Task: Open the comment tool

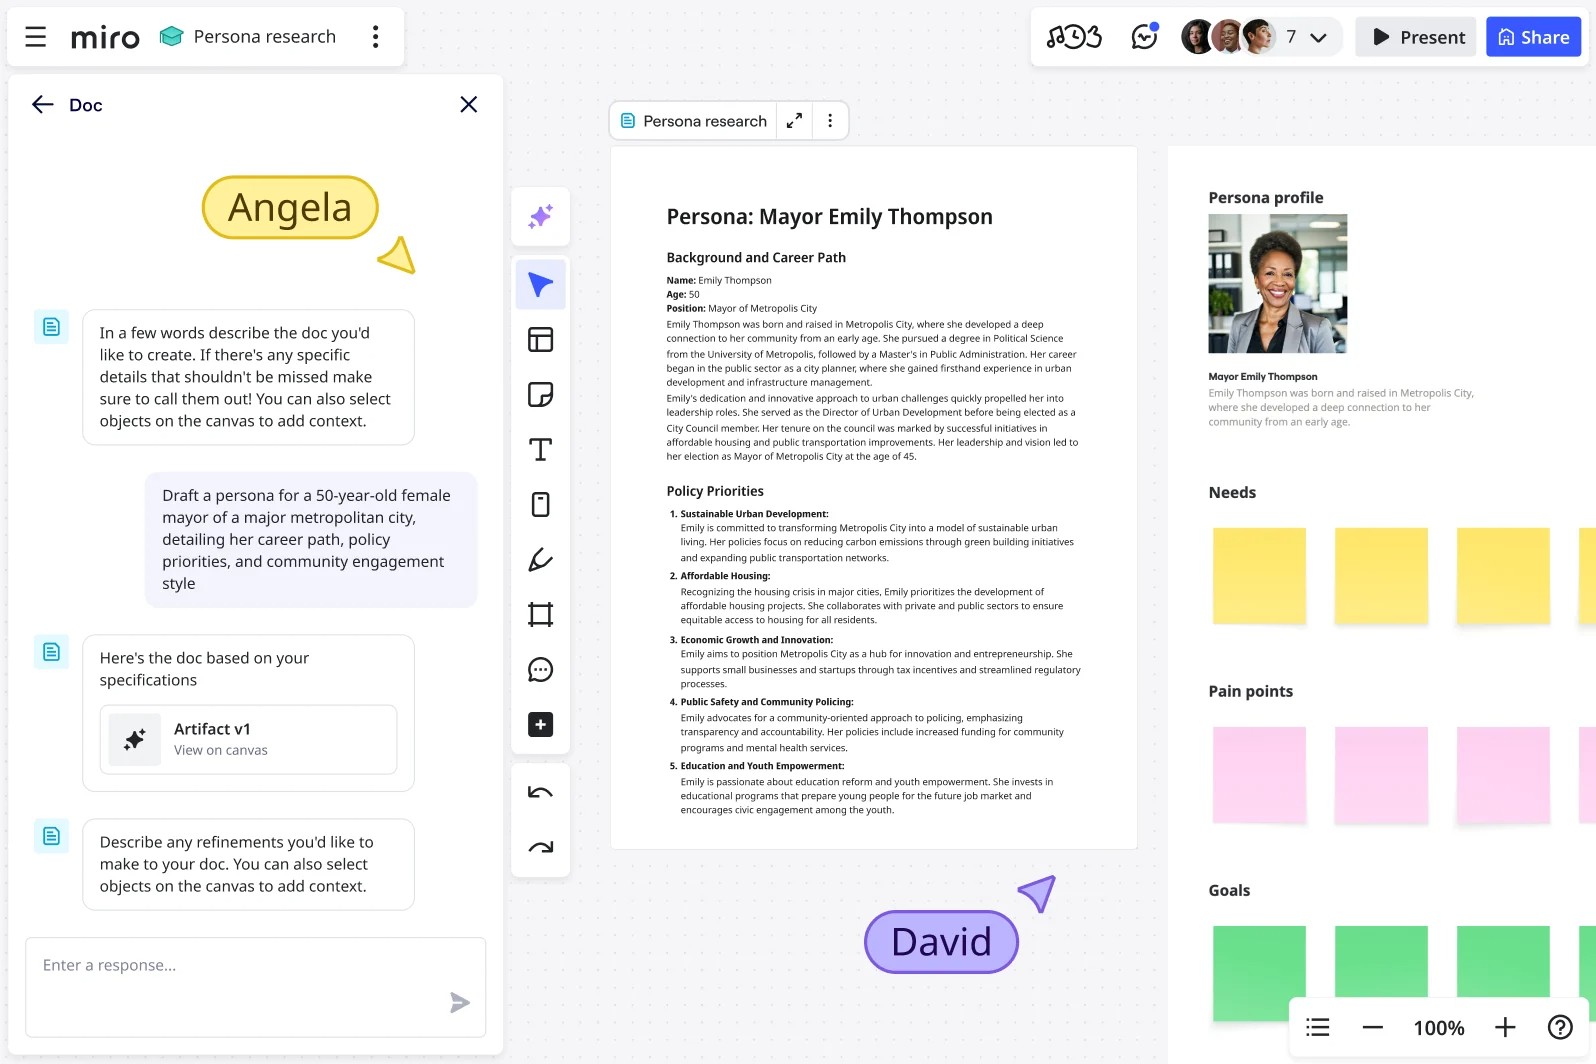Action: point(540,670)
